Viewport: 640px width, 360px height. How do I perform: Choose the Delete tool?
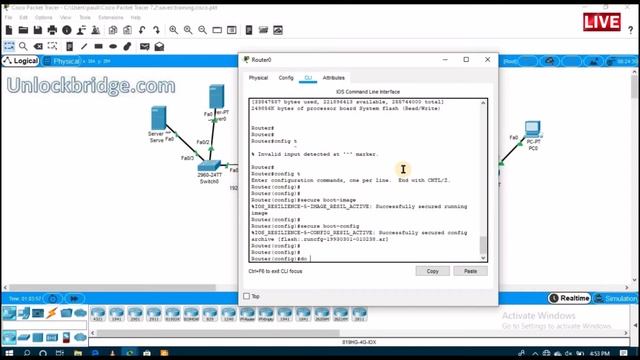(38, 46)
